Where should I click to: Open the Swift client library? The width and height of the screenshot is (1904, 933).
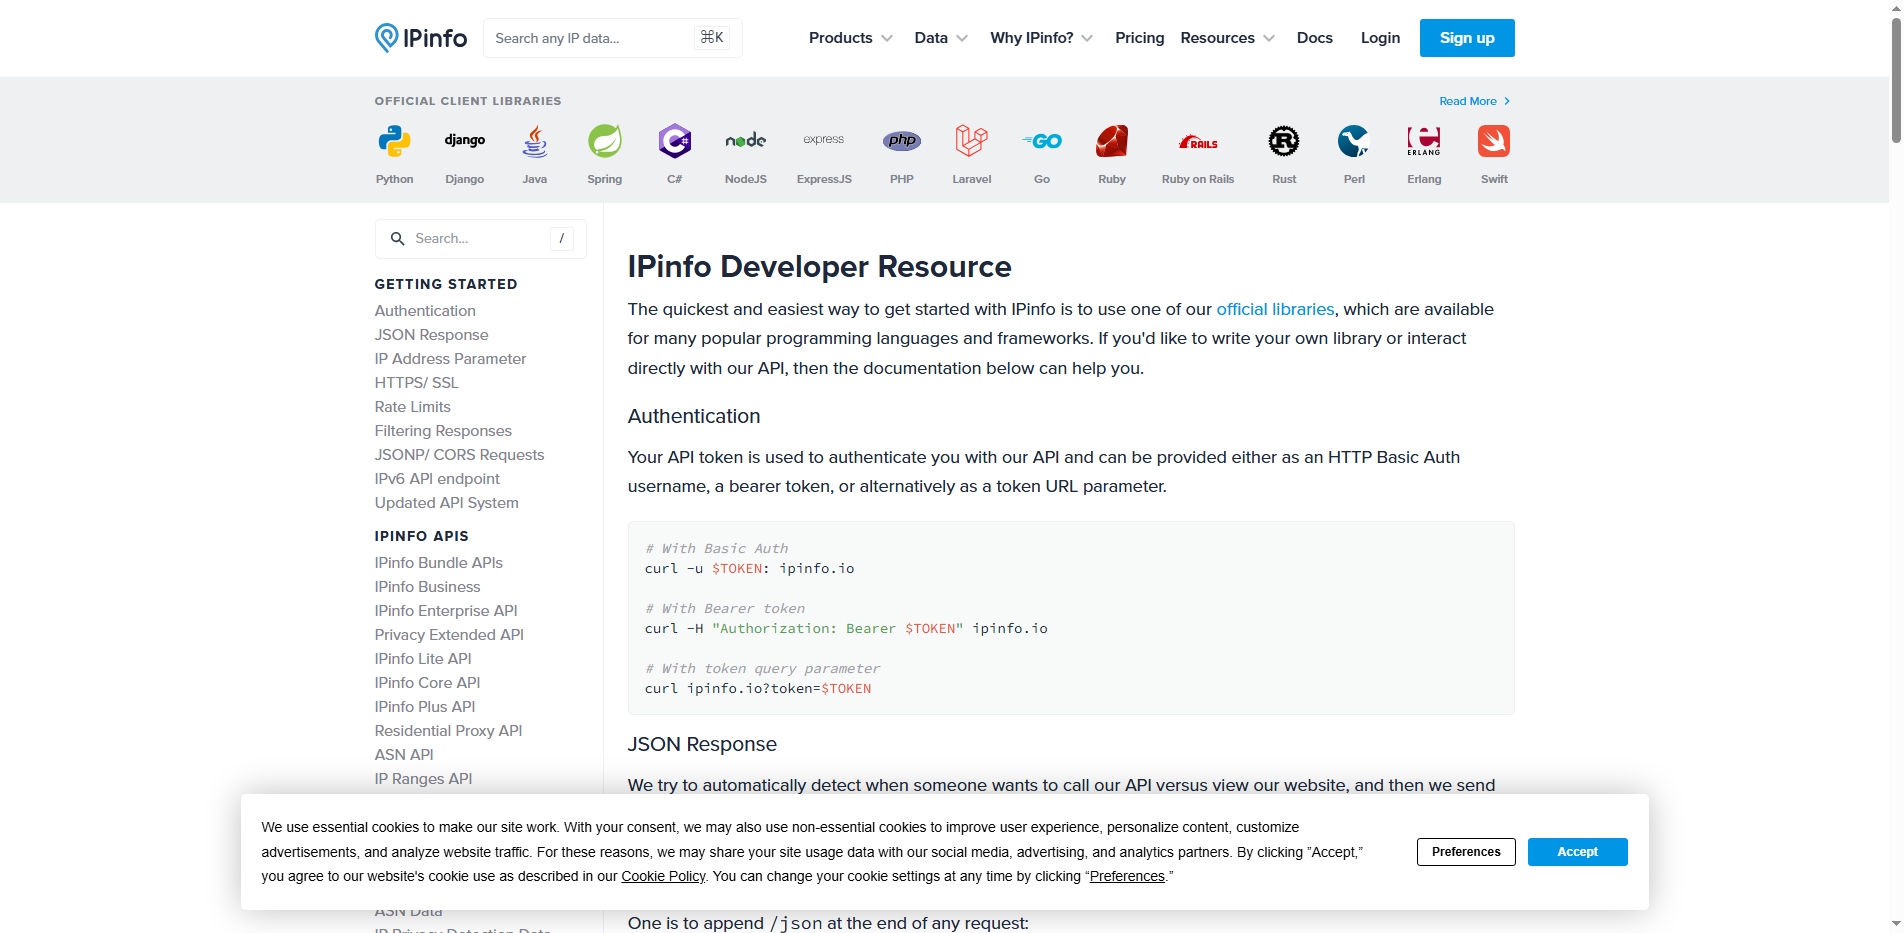[1493, 152]
